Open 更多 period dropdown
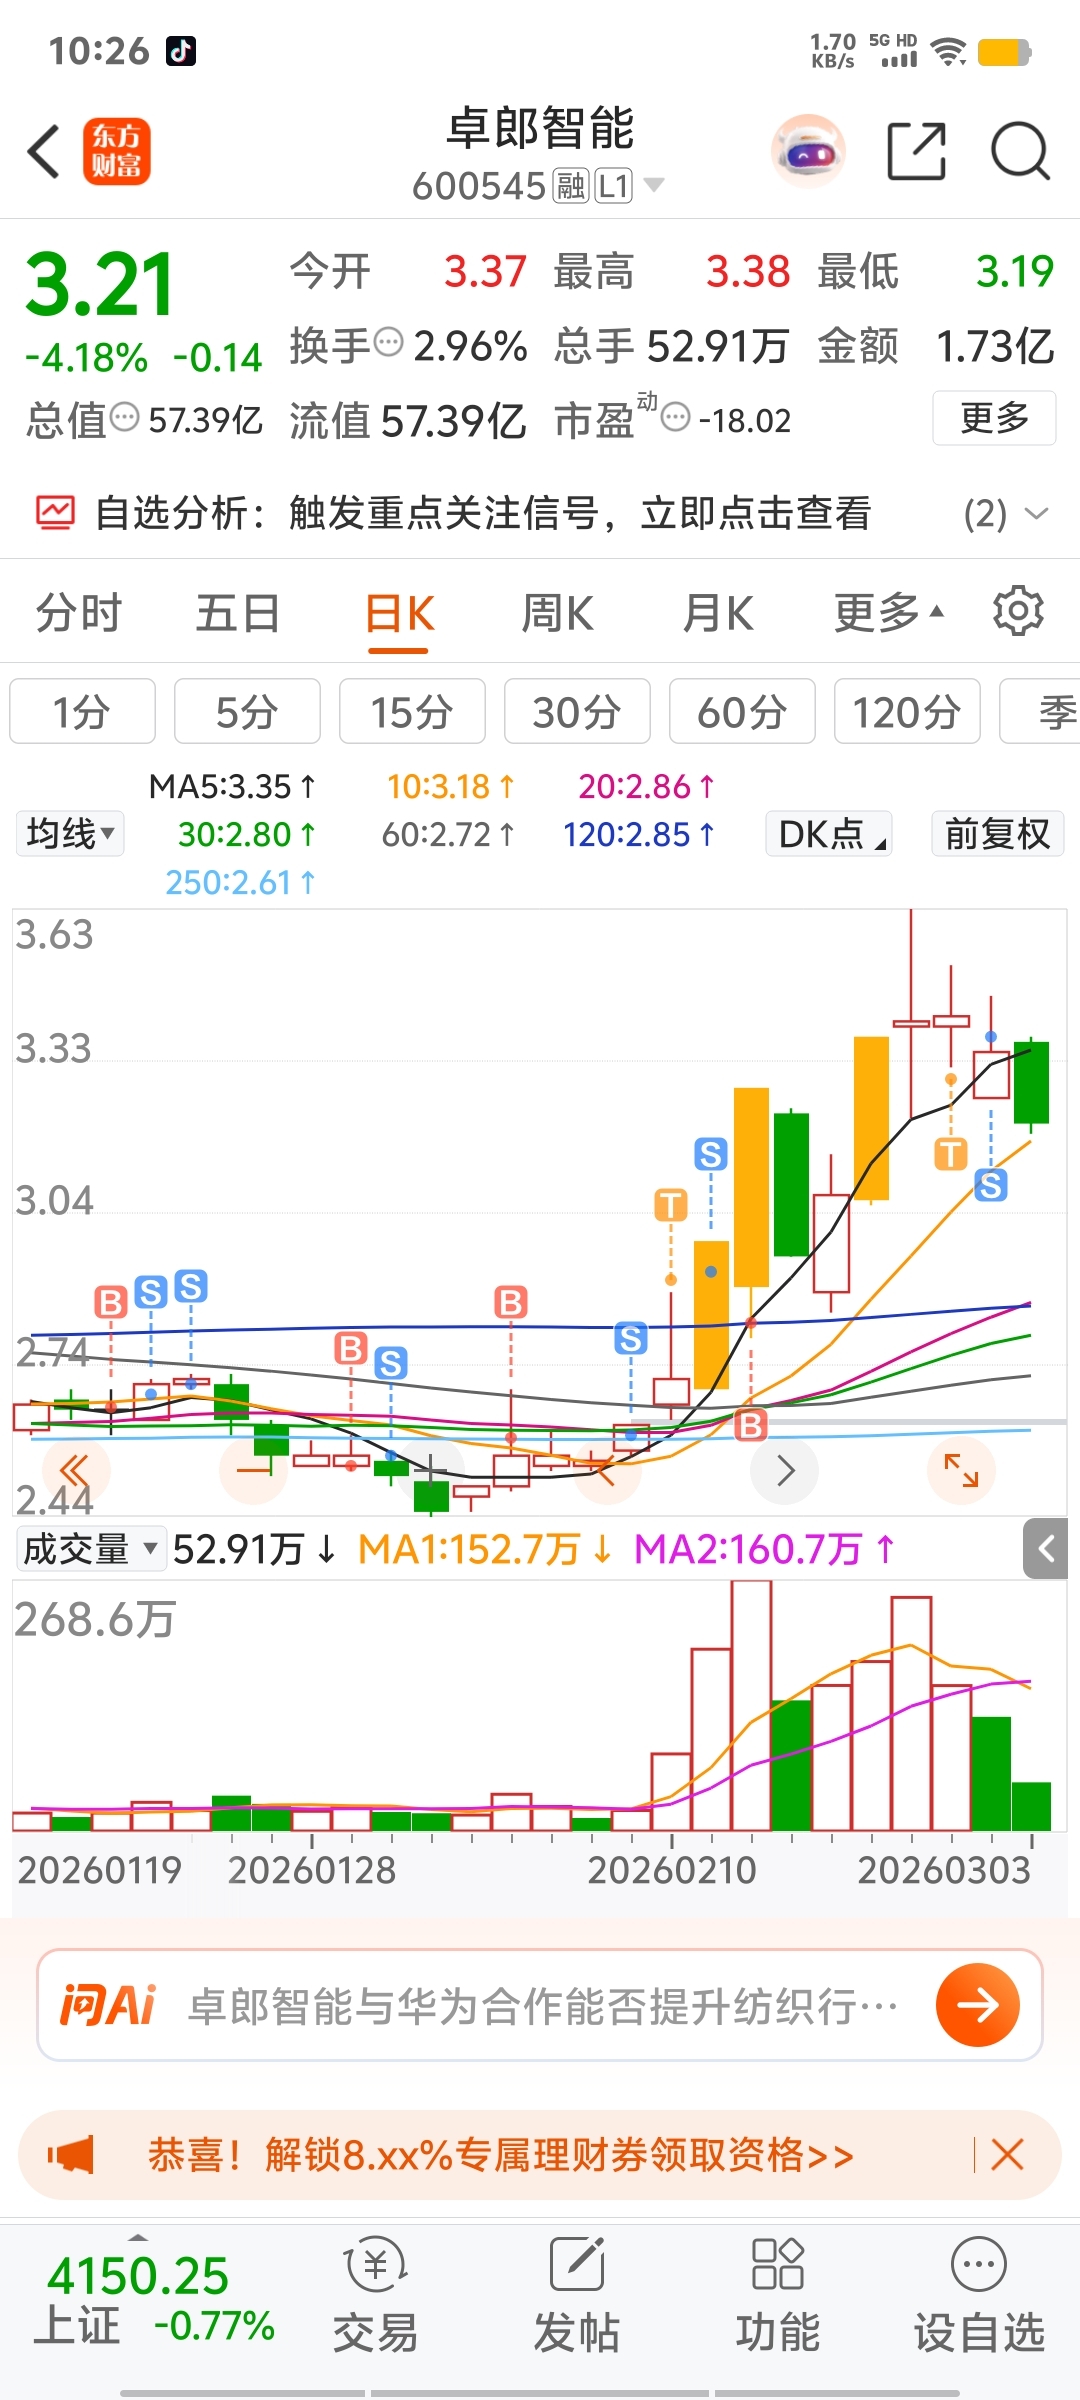 pyautogui.click(x=888, y=613)
